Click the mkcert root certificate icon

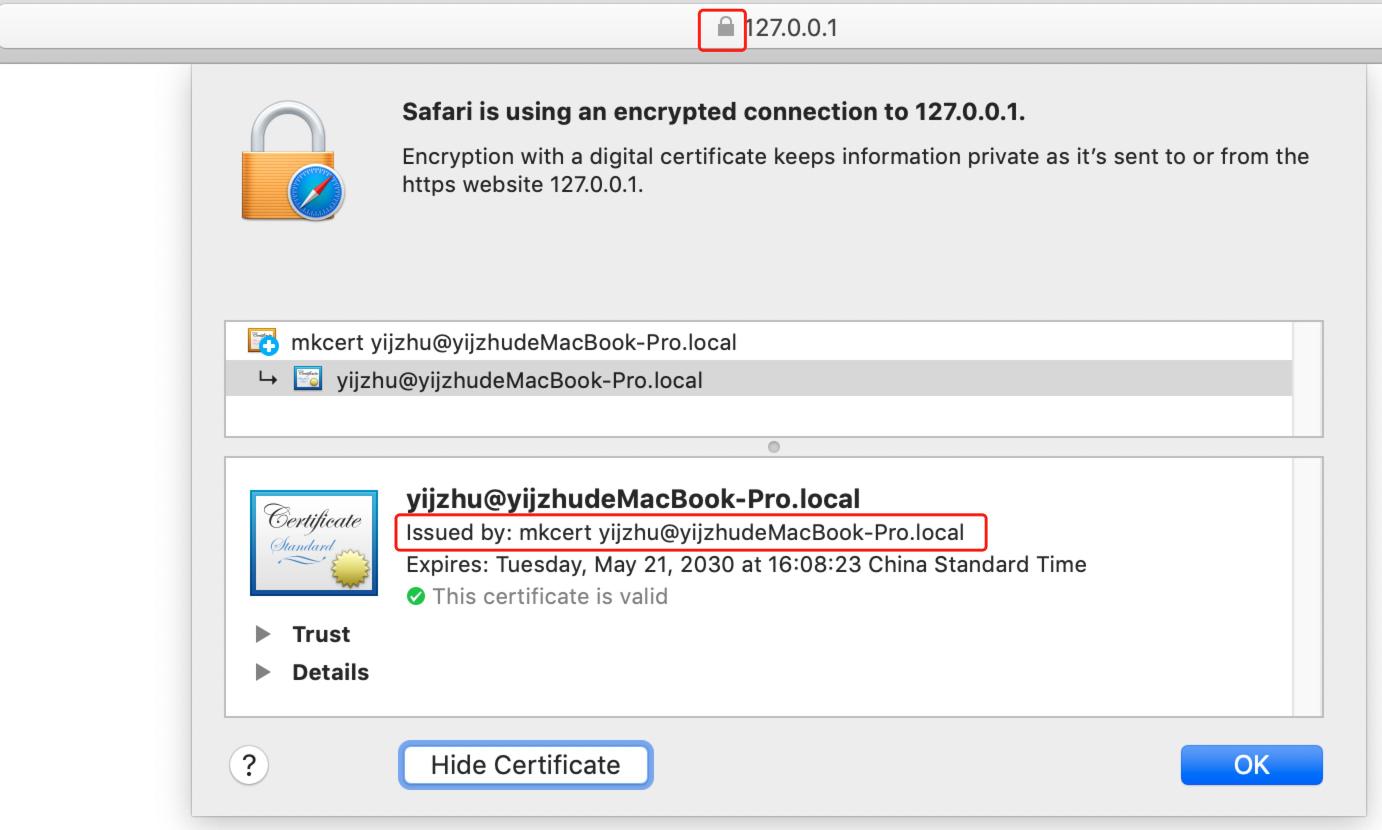262,343
